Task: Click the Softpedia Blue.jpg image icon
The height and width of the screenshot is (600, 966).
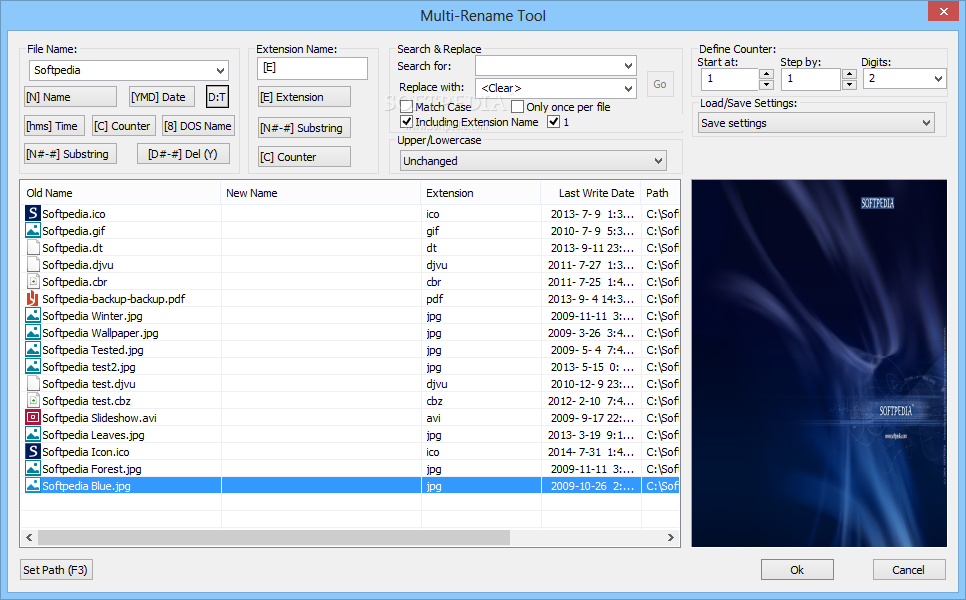Action: (x=33, y=485)
